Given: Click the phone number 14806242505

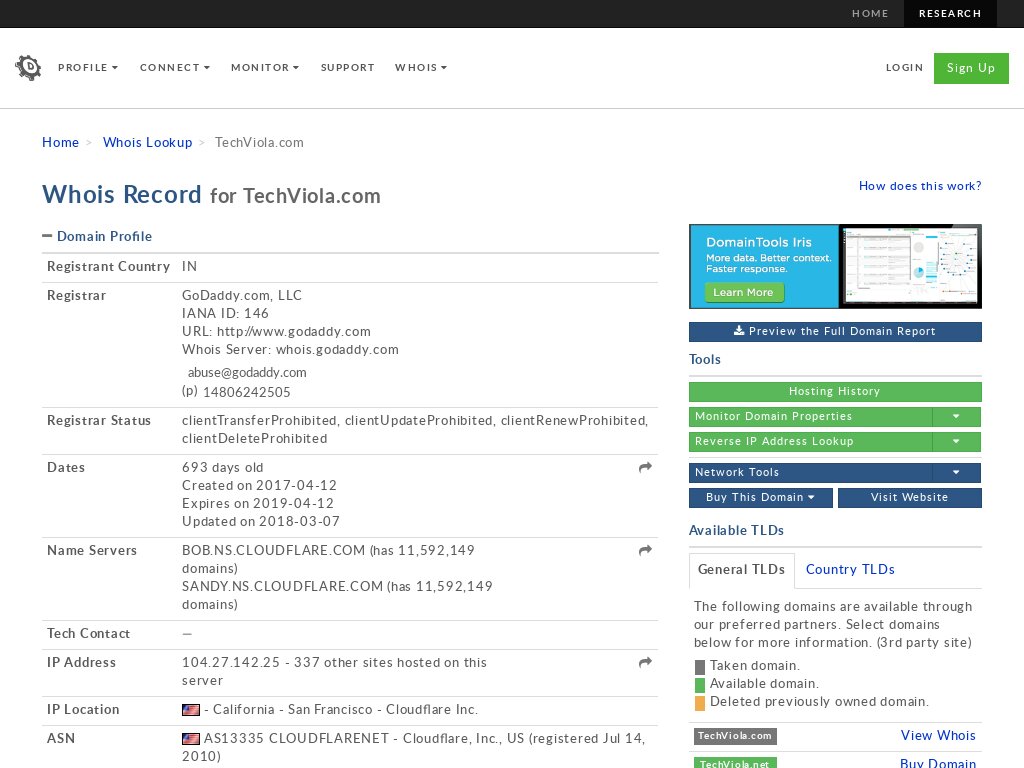Looking at the screenshot, I should click(247, 392).
